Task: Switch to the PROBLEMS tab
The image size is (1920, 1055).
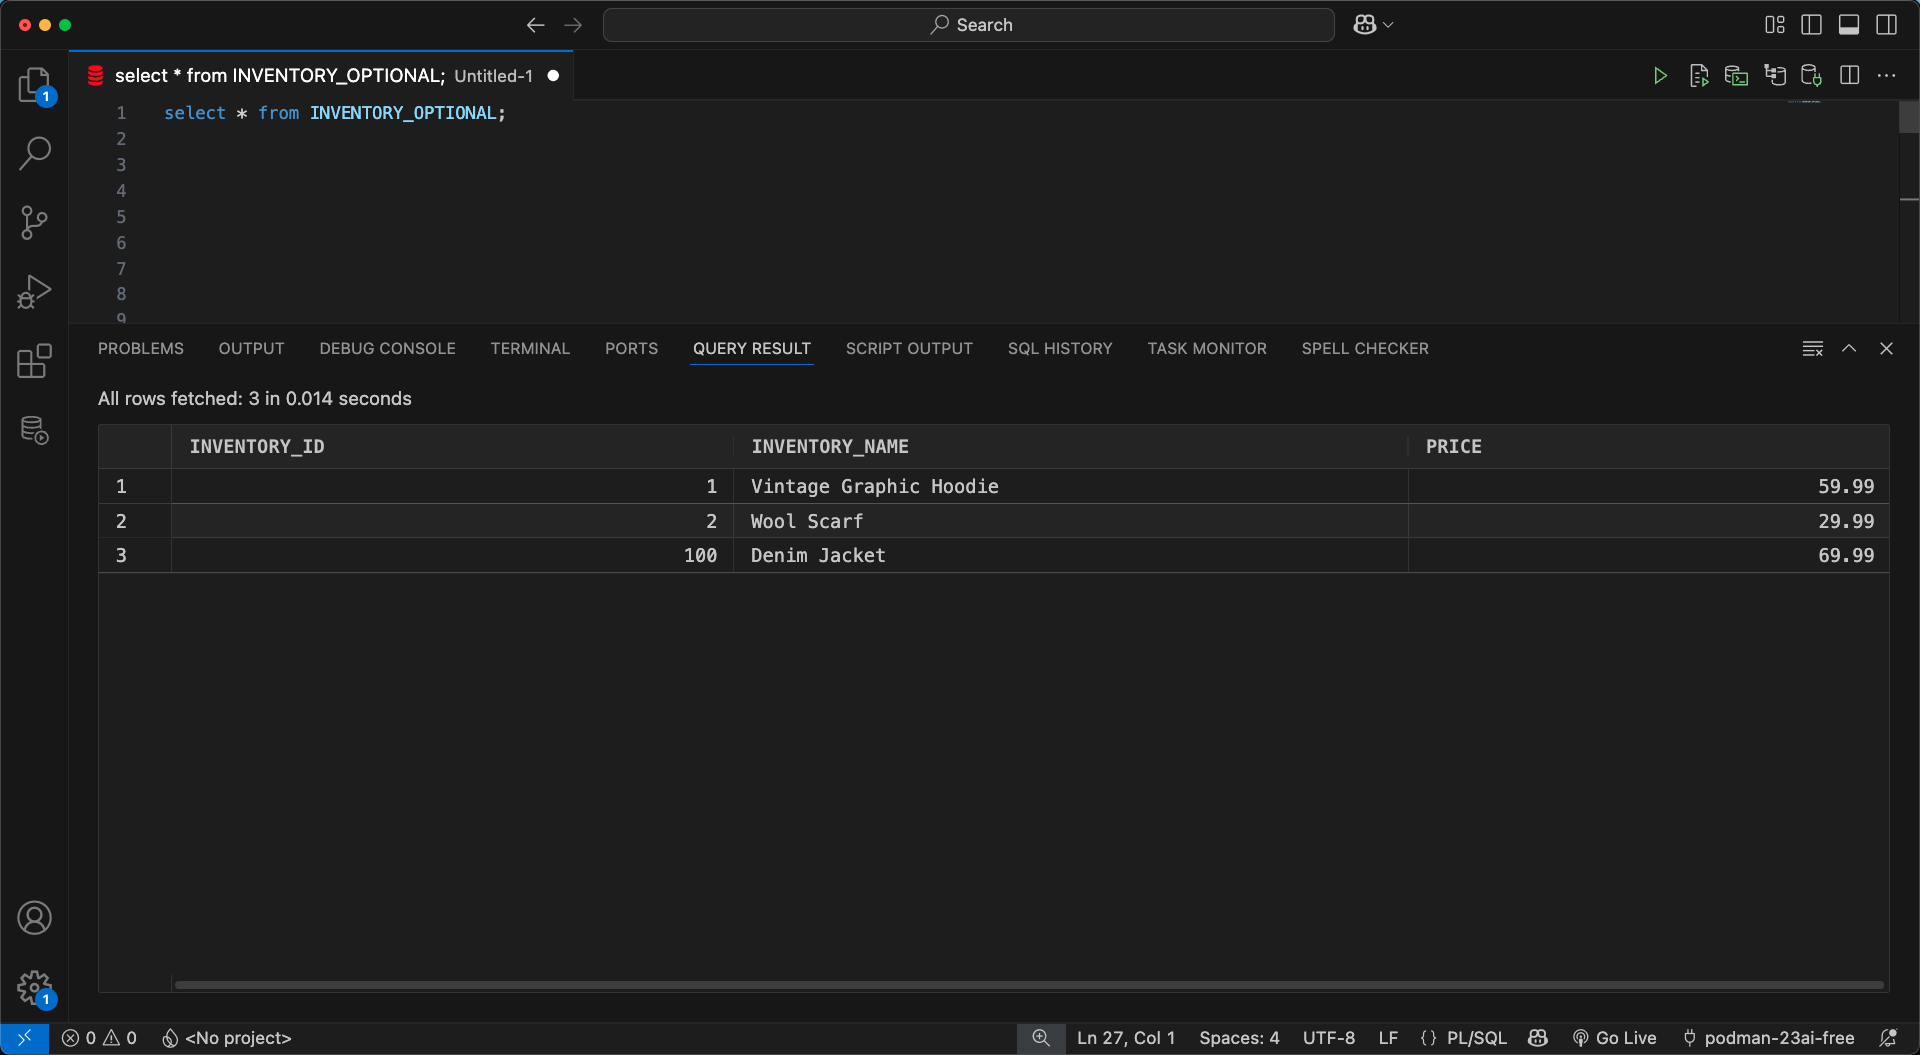Action: pos(141,349)
